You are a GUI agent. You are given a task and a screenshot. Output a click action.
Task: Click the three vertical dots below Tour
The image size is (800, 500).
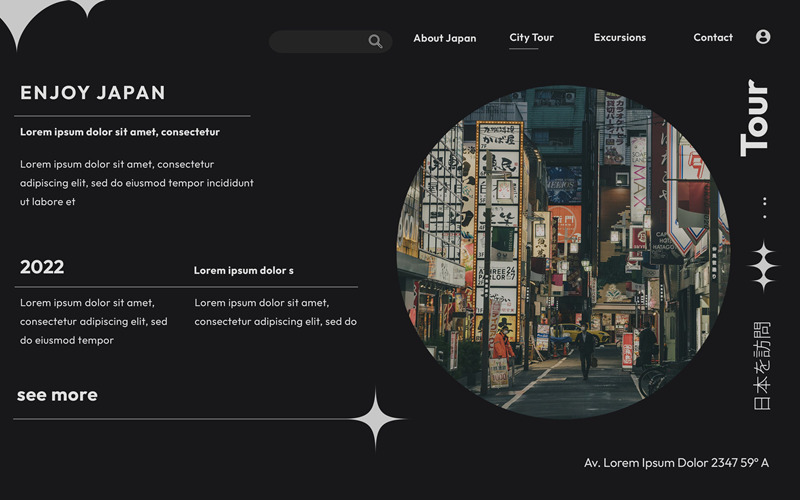764,208
